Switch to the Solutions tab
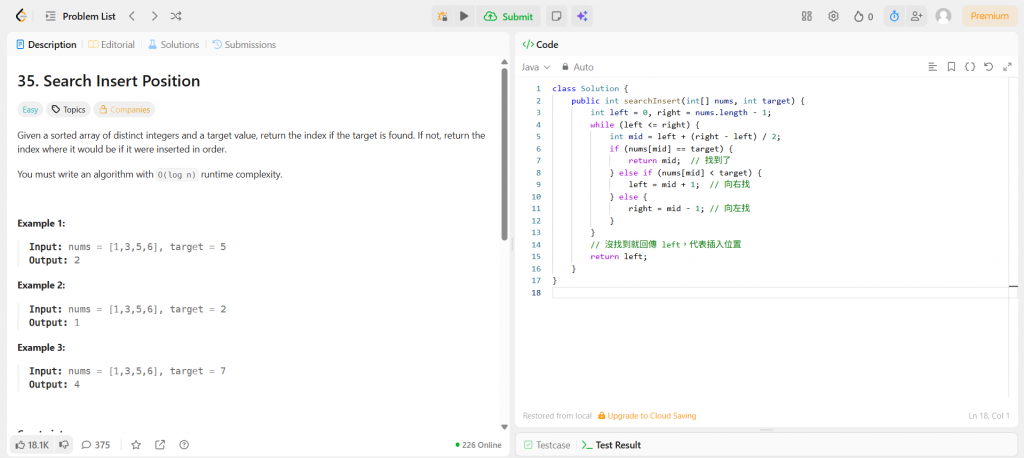The image size is (1024, 458). coord(173,44)
